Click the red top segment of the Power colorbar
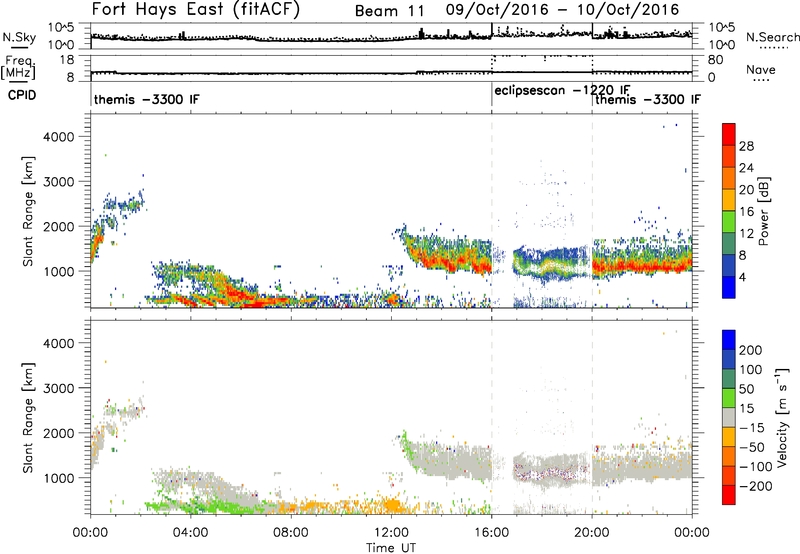Image resolution: width=800 pixels, height=554 pixels. [x=729, y=134]
